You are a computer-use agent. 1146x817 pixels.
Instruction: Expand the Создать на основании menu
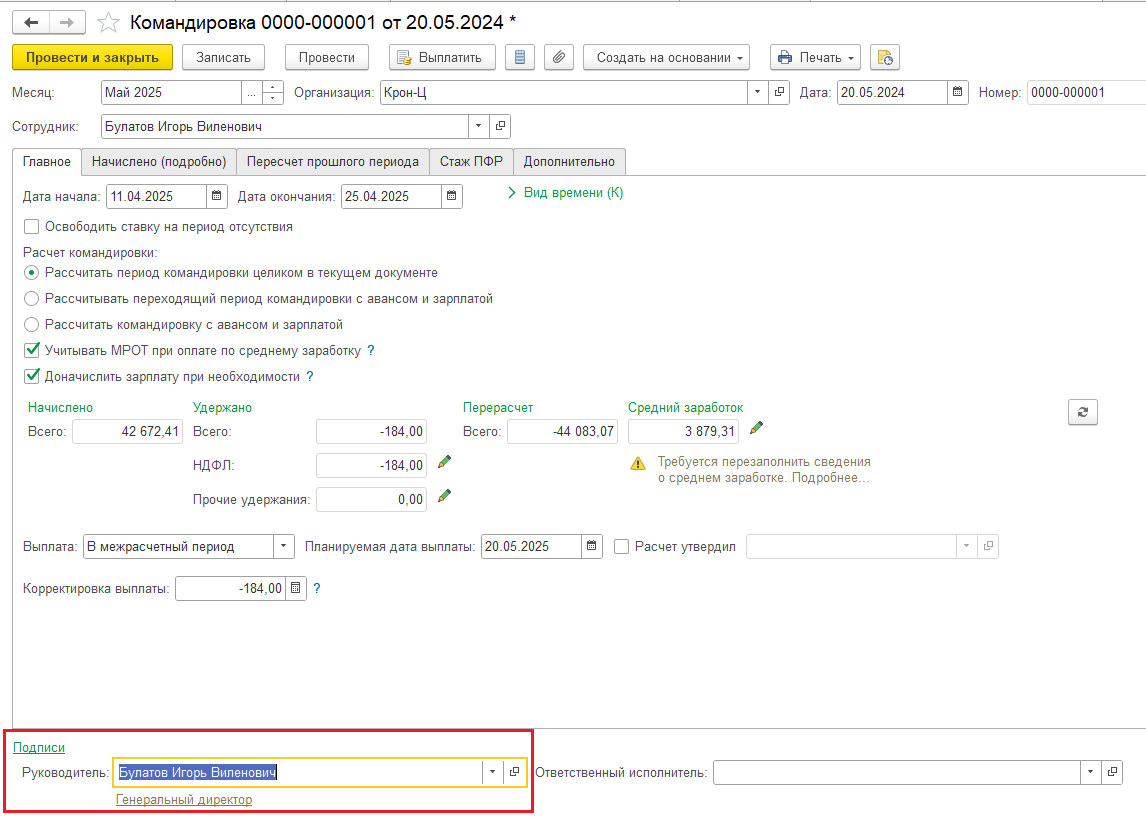666,57
